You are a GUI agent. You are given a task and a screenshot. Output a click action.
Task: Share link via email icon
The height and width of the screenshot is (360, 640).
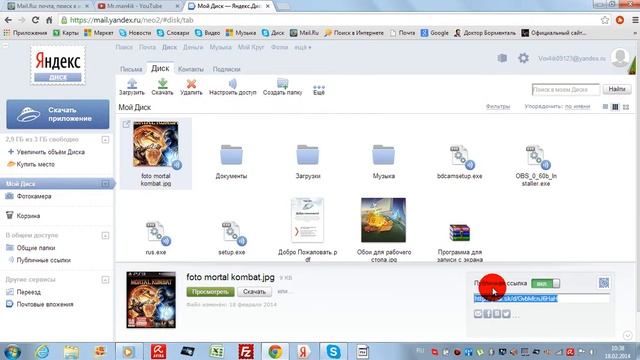click(478, 313)
